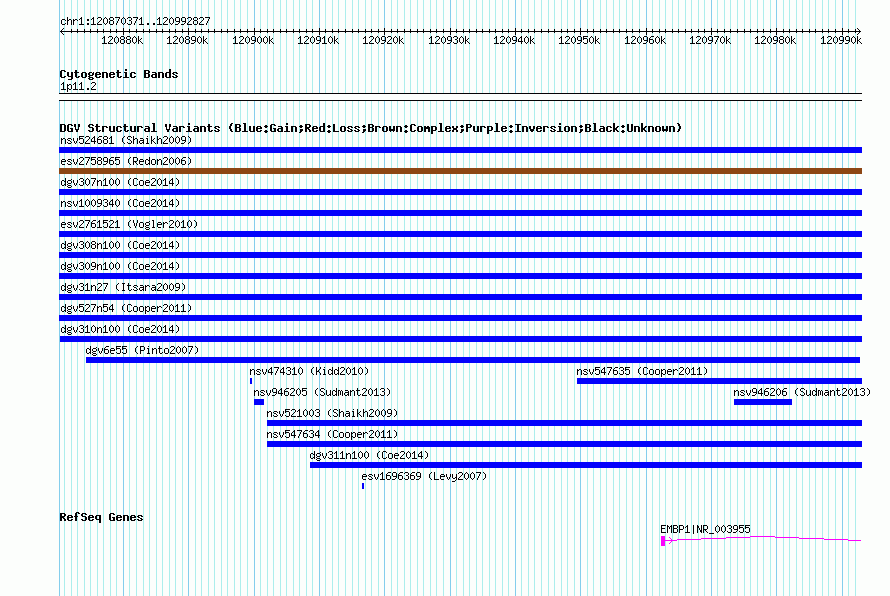Click the blue bar under dgv527n54
890x596 pixels.
click(x=460, y=318)
